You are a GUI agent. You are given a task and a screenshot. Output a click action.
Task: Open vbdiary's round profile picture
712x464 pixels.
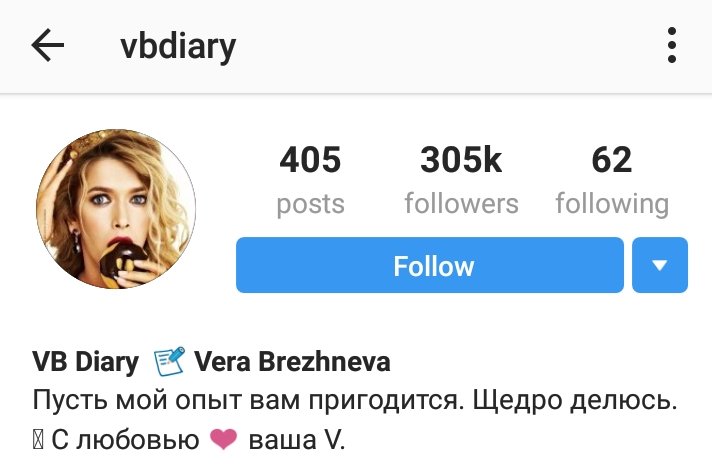(x=116, y=208)
